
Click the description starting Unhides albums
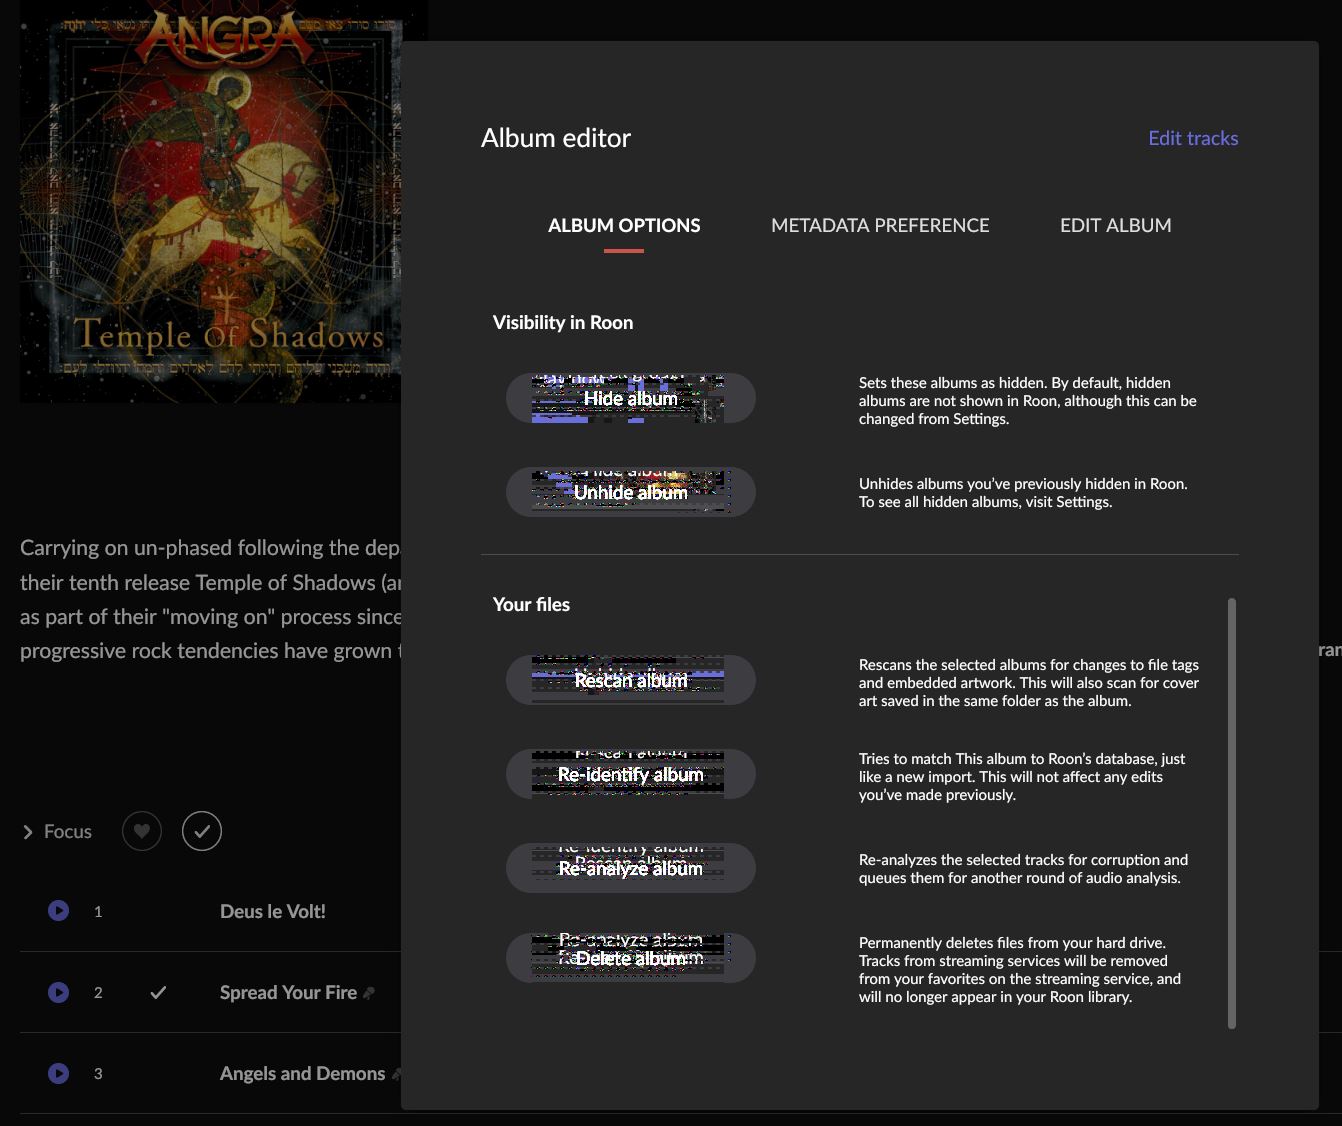tap(1023, 493)
